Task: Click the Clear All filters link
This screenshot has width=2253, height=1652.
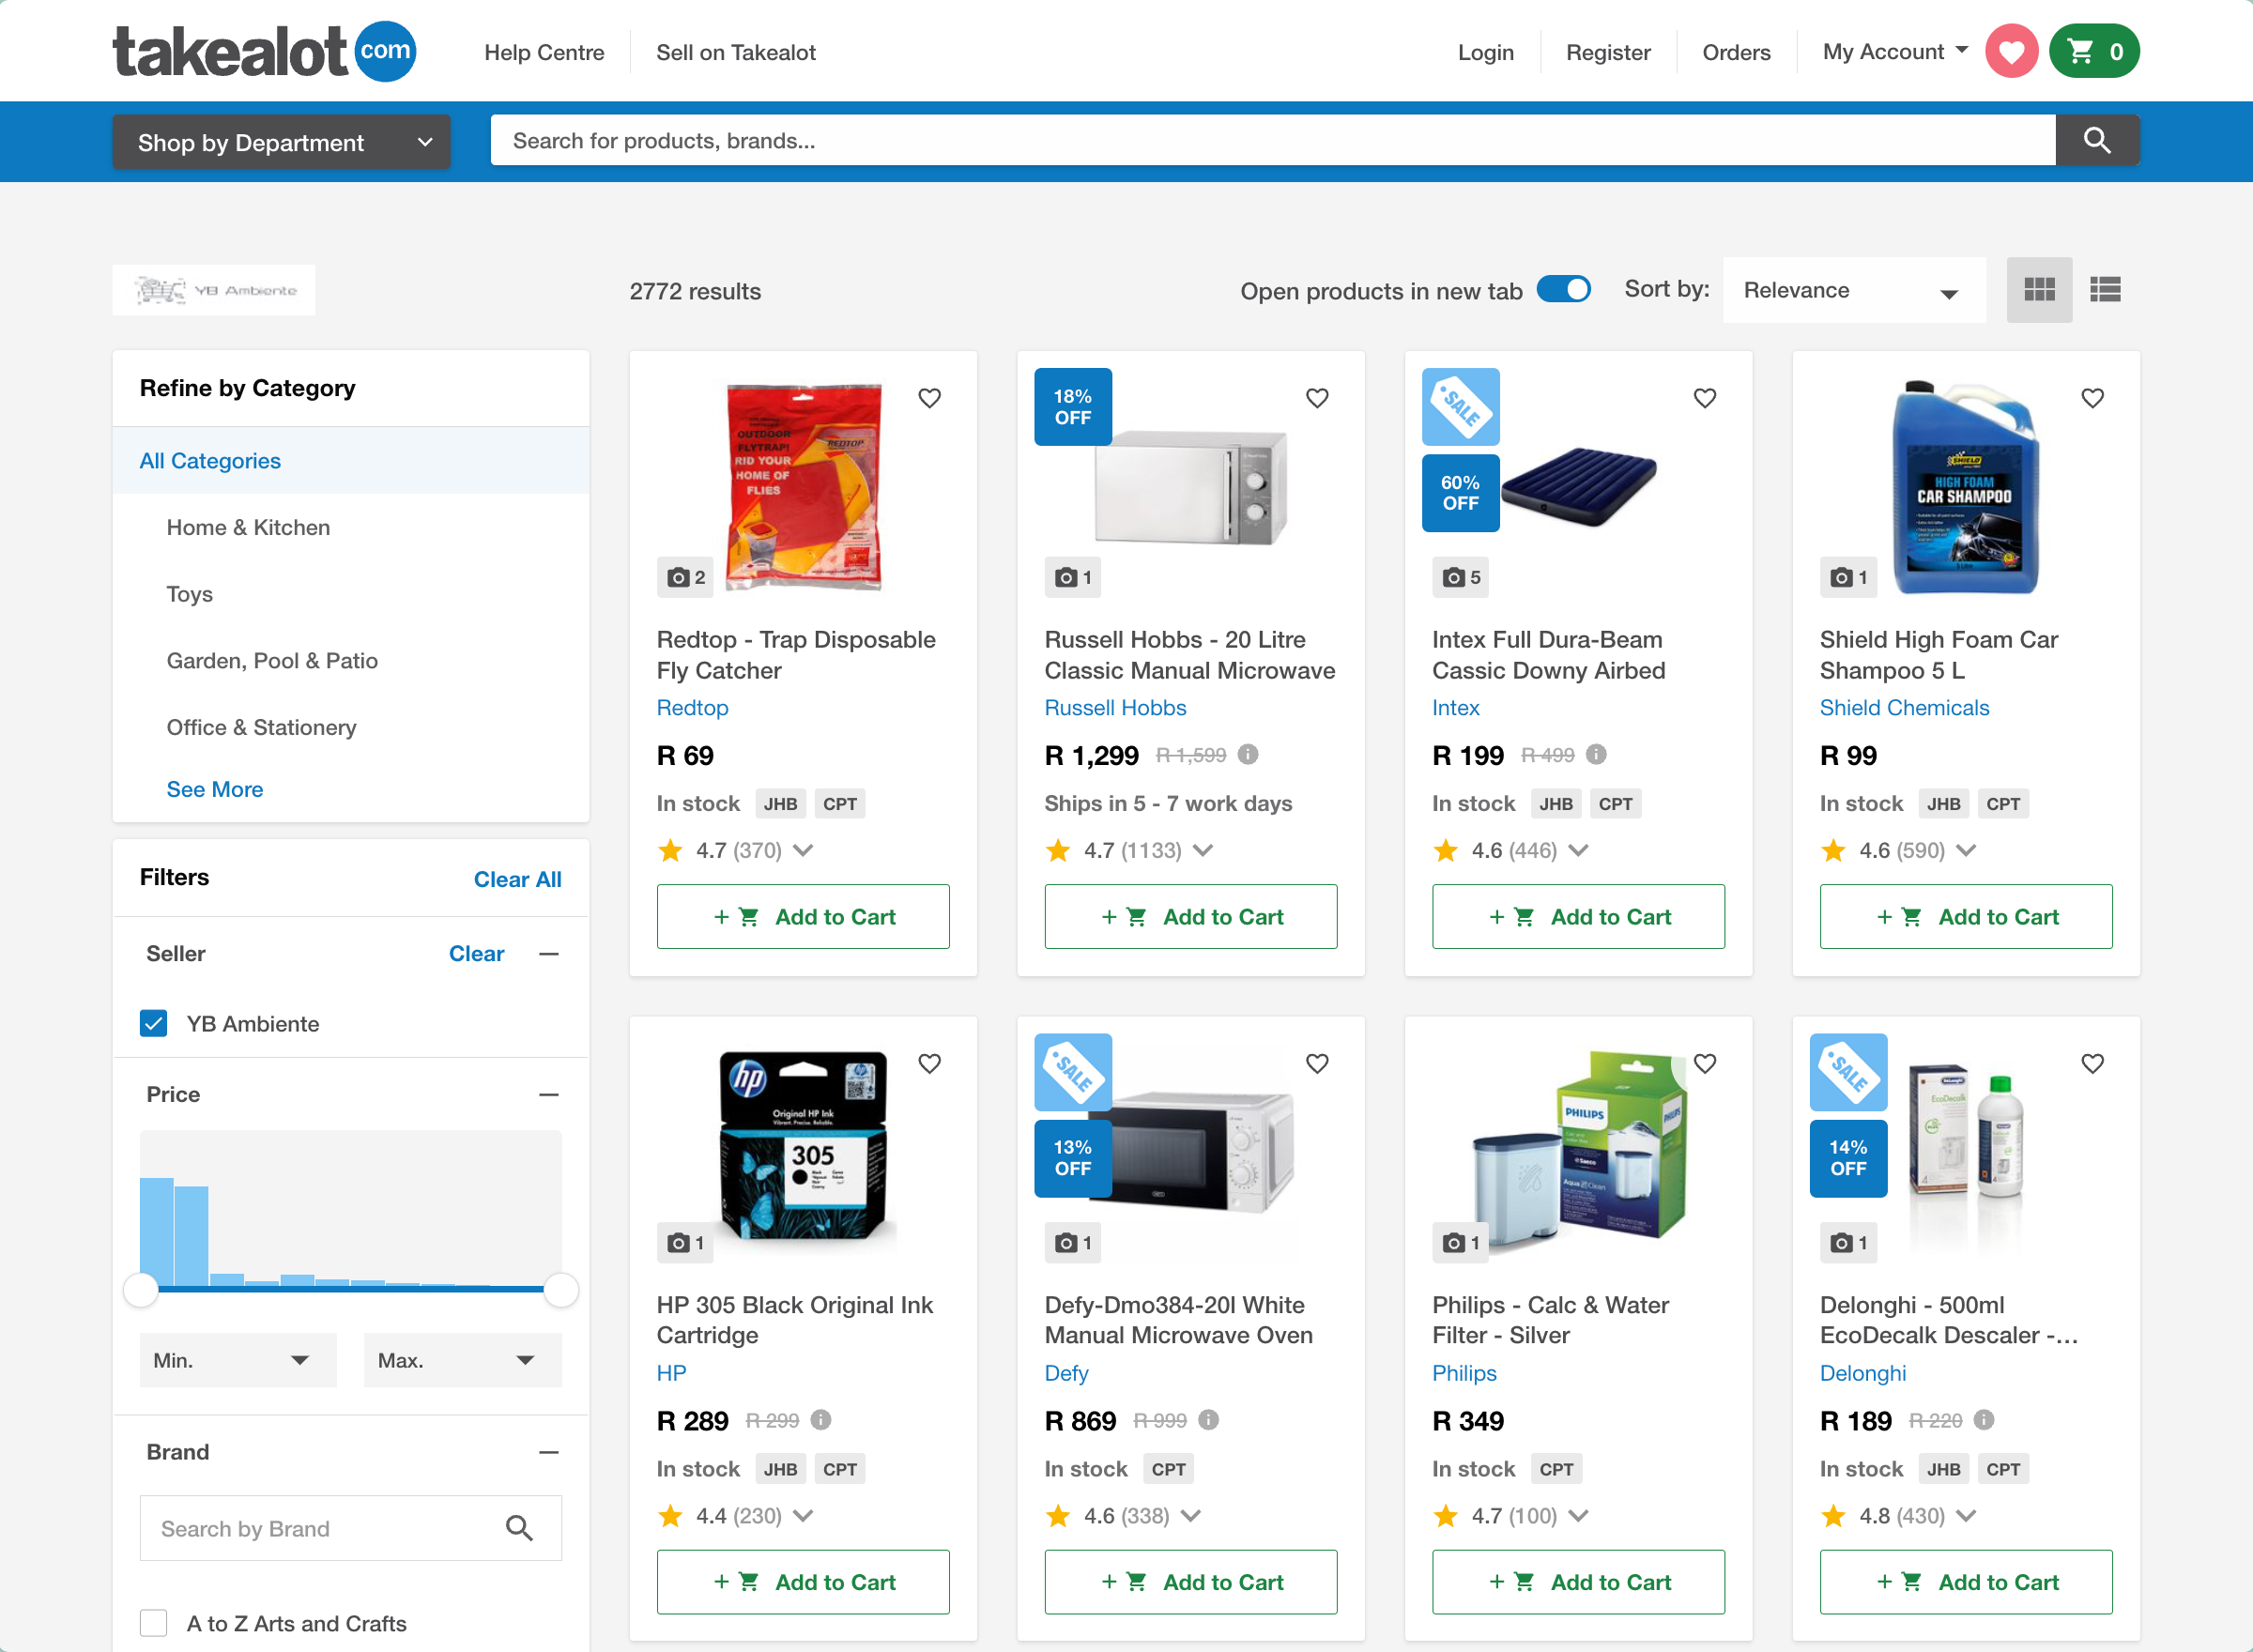Action: point(517,879)
